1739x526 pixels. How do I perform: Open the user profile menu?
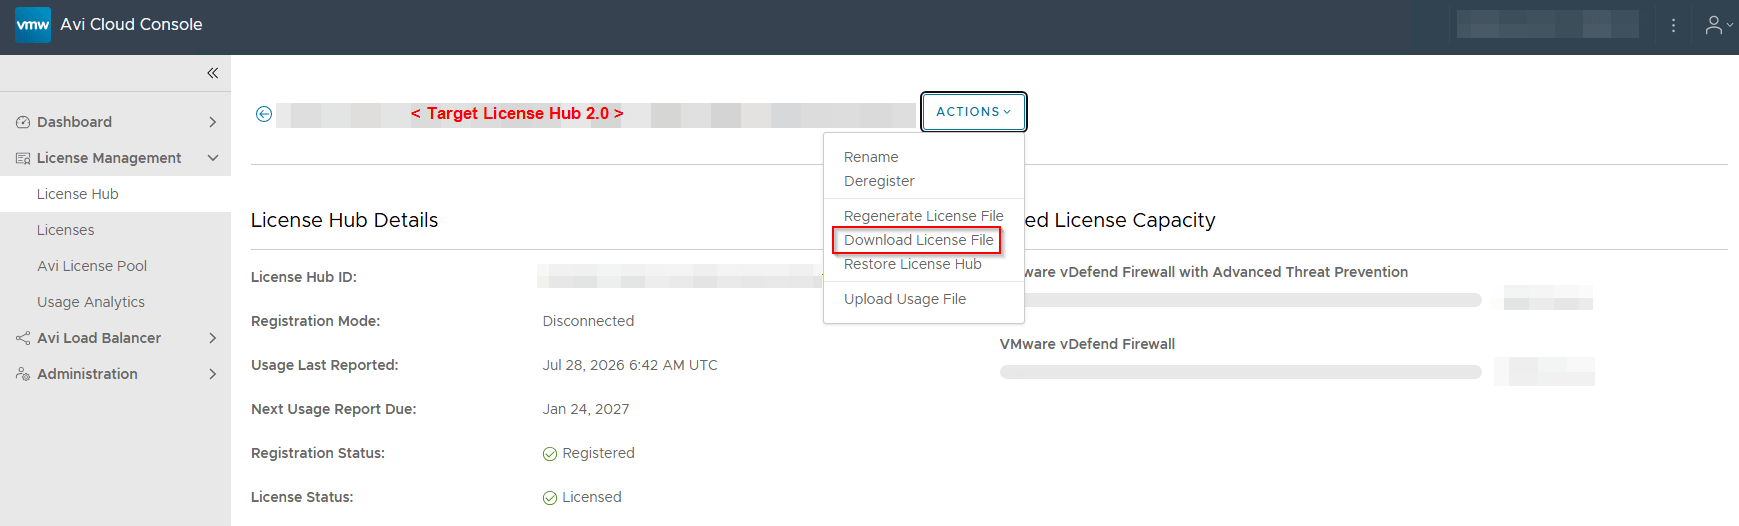(1718, 25)
